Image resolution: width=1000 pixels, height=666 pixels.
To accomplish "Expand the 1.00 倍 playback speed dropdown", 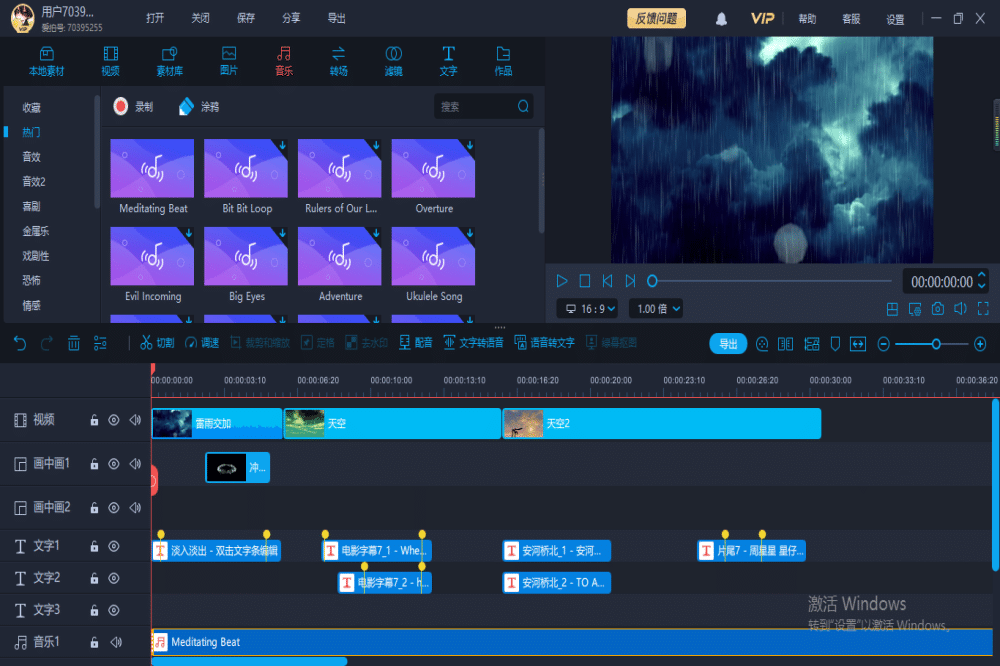I will [656, 309].
